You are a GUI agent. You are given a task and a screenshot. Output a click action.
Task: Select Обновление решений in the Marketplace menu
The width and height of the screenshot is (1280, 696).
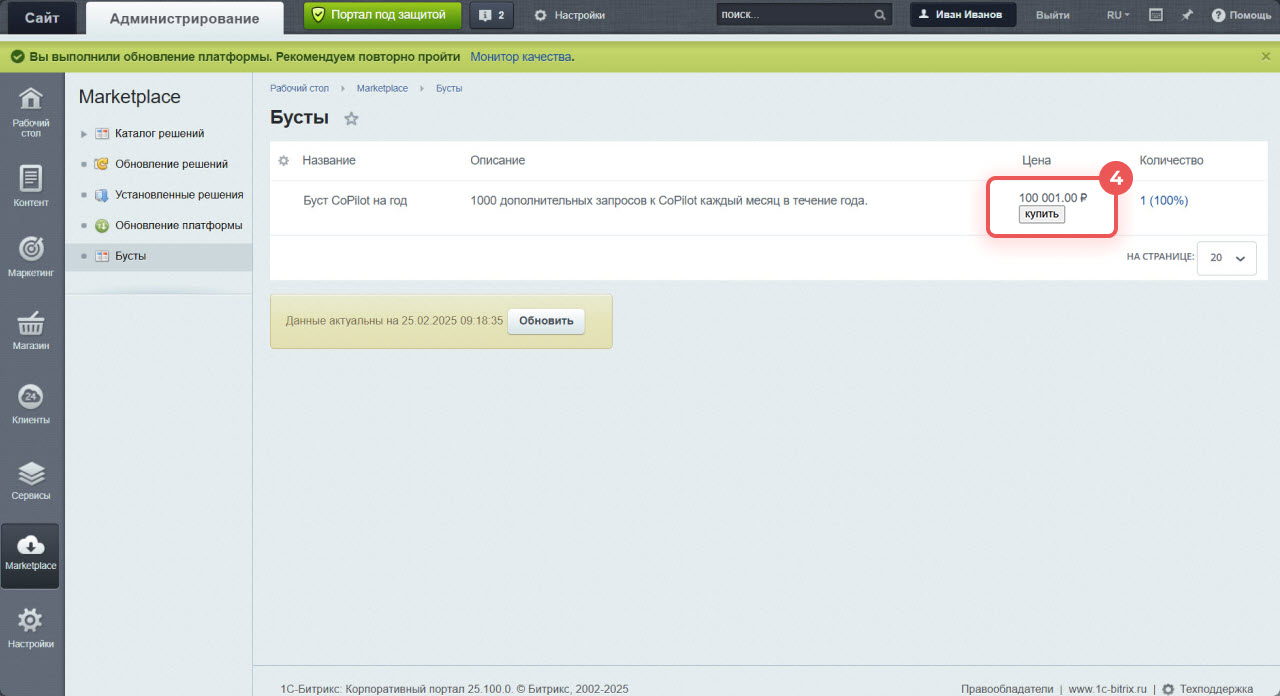(171, 164)
